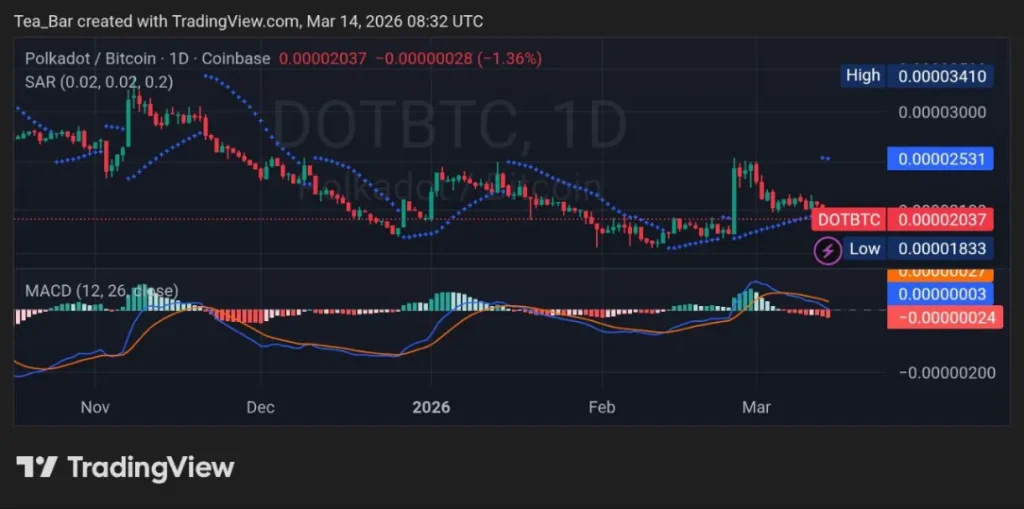
Task: Open the MACD (12, 26, close) indicator legend
Action: point(101,291)
